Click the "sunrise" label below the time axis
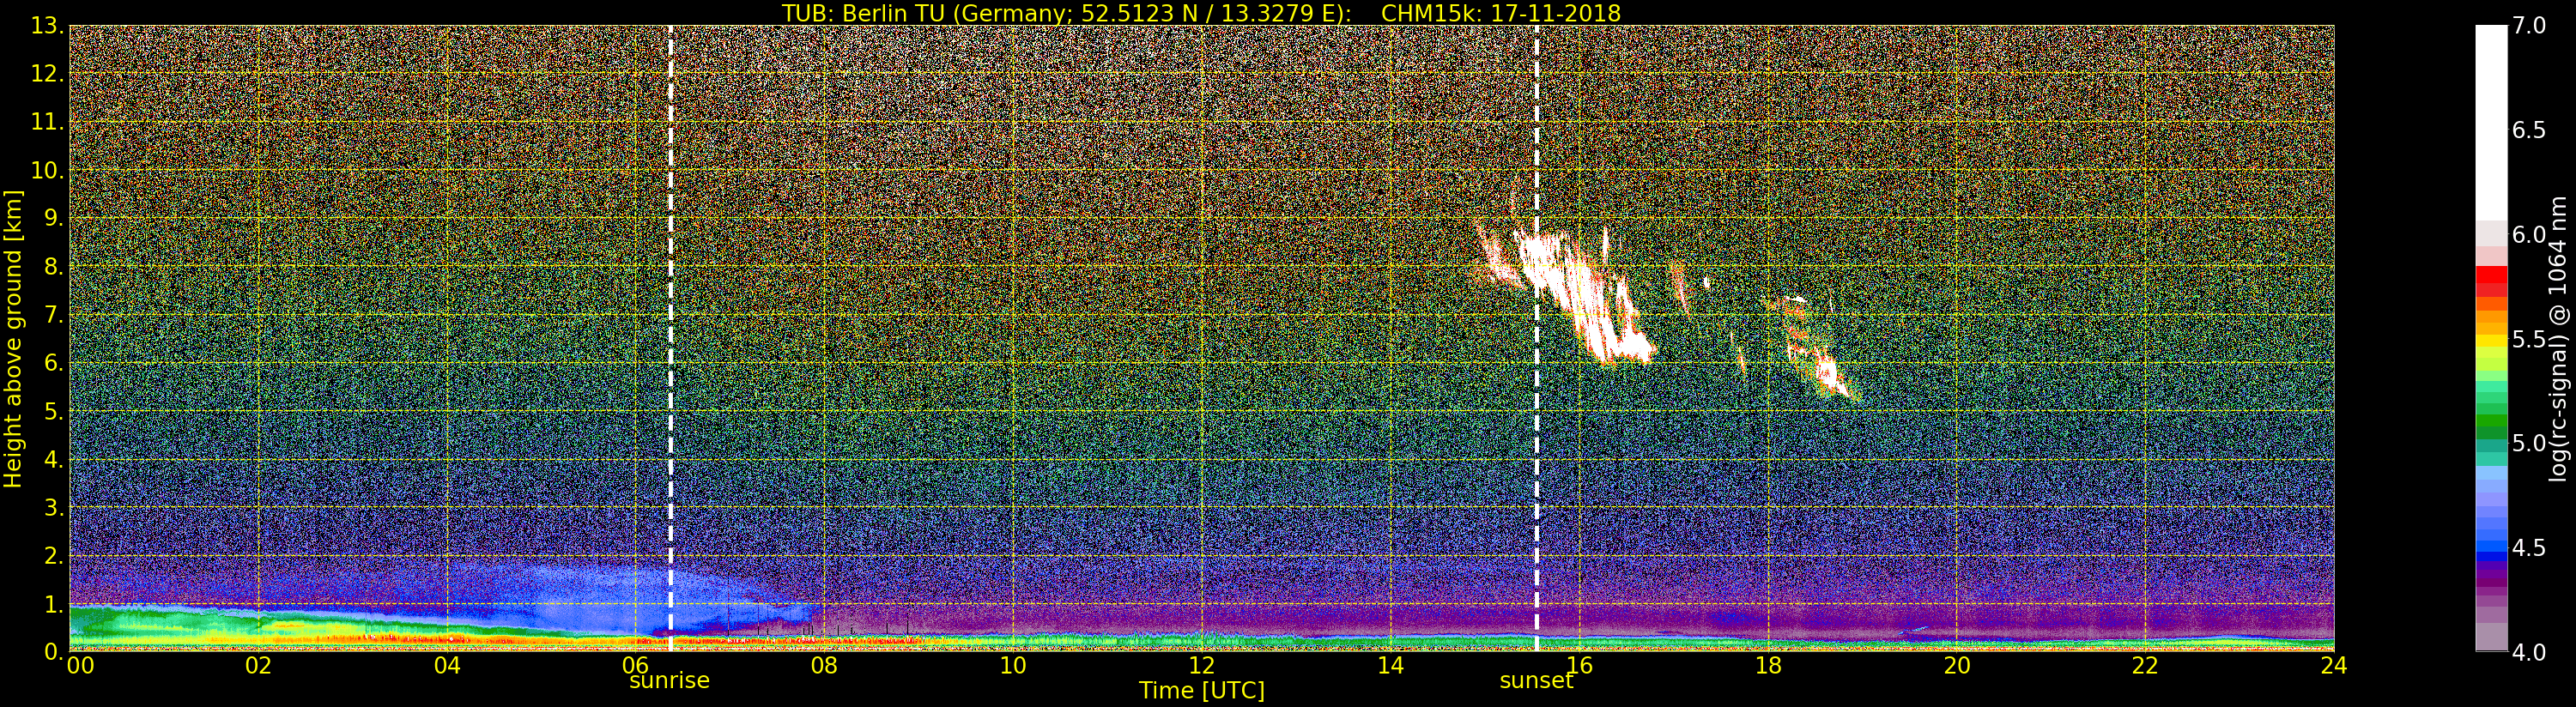 click(669, 681)
